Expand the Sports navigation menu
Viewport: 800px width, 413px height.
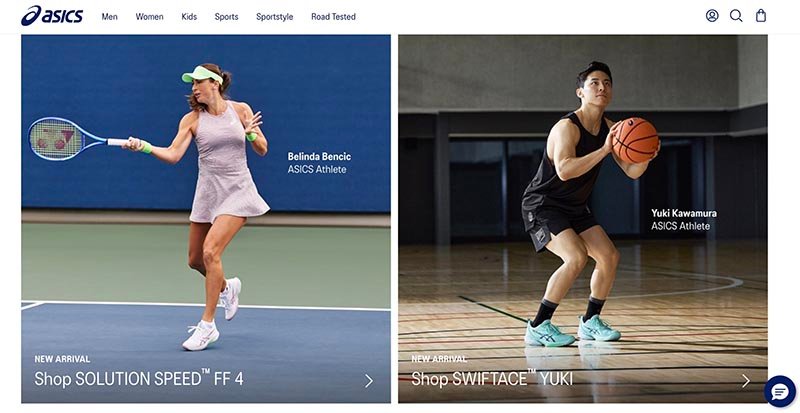pos(226,17)
